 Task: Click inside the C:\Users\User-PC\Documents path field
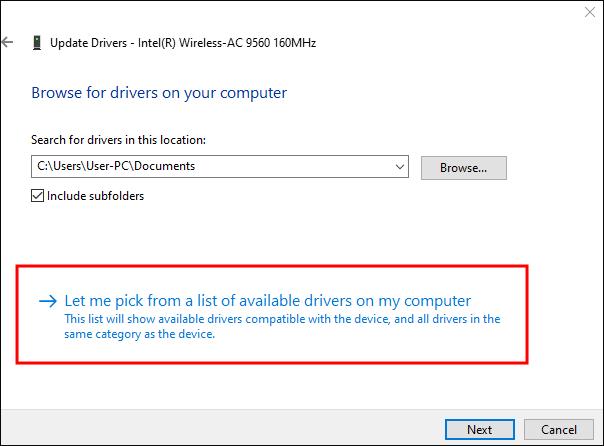[212, 166]
